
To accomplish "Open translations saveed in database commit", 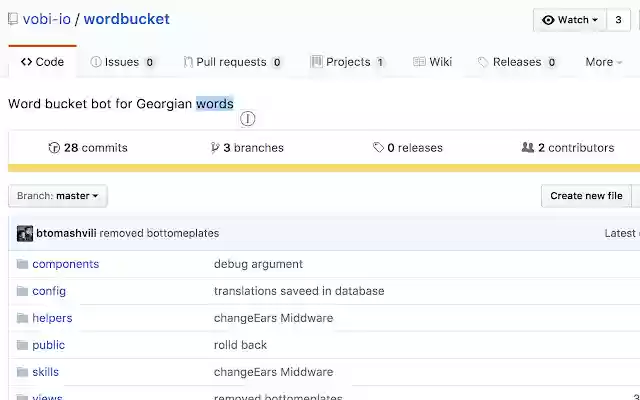I will tap(299, 291).
